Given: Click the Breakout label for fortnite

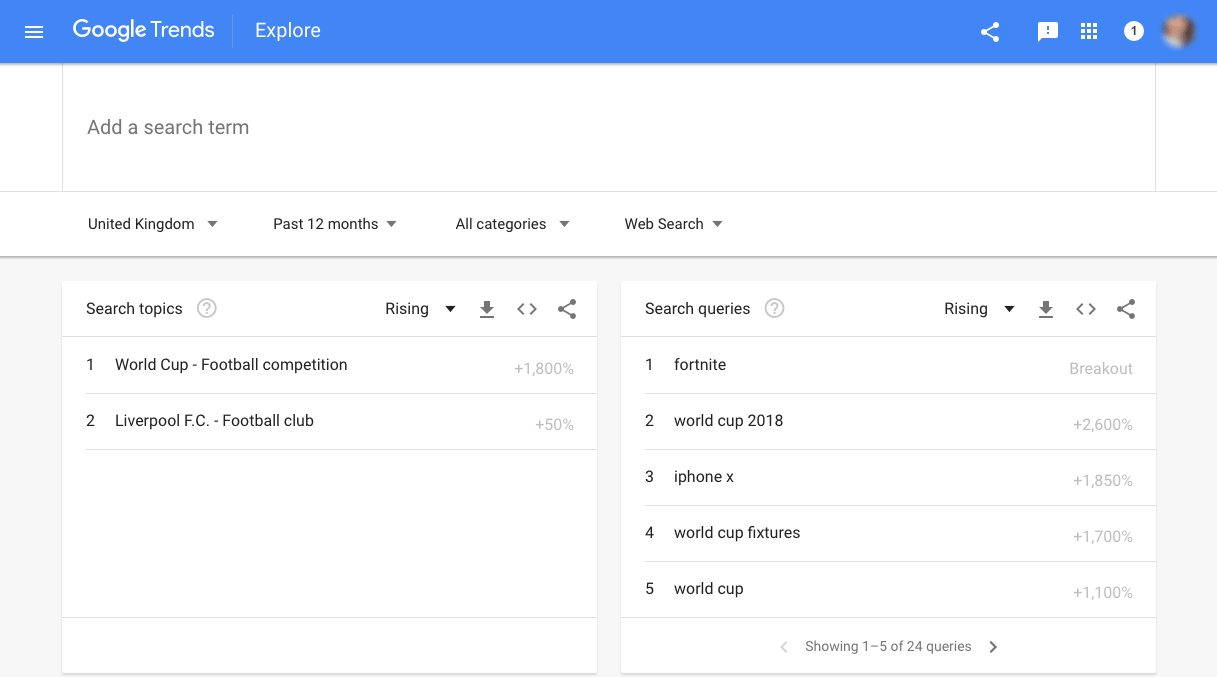Looking at the screenshot, I should (1101, 369).
